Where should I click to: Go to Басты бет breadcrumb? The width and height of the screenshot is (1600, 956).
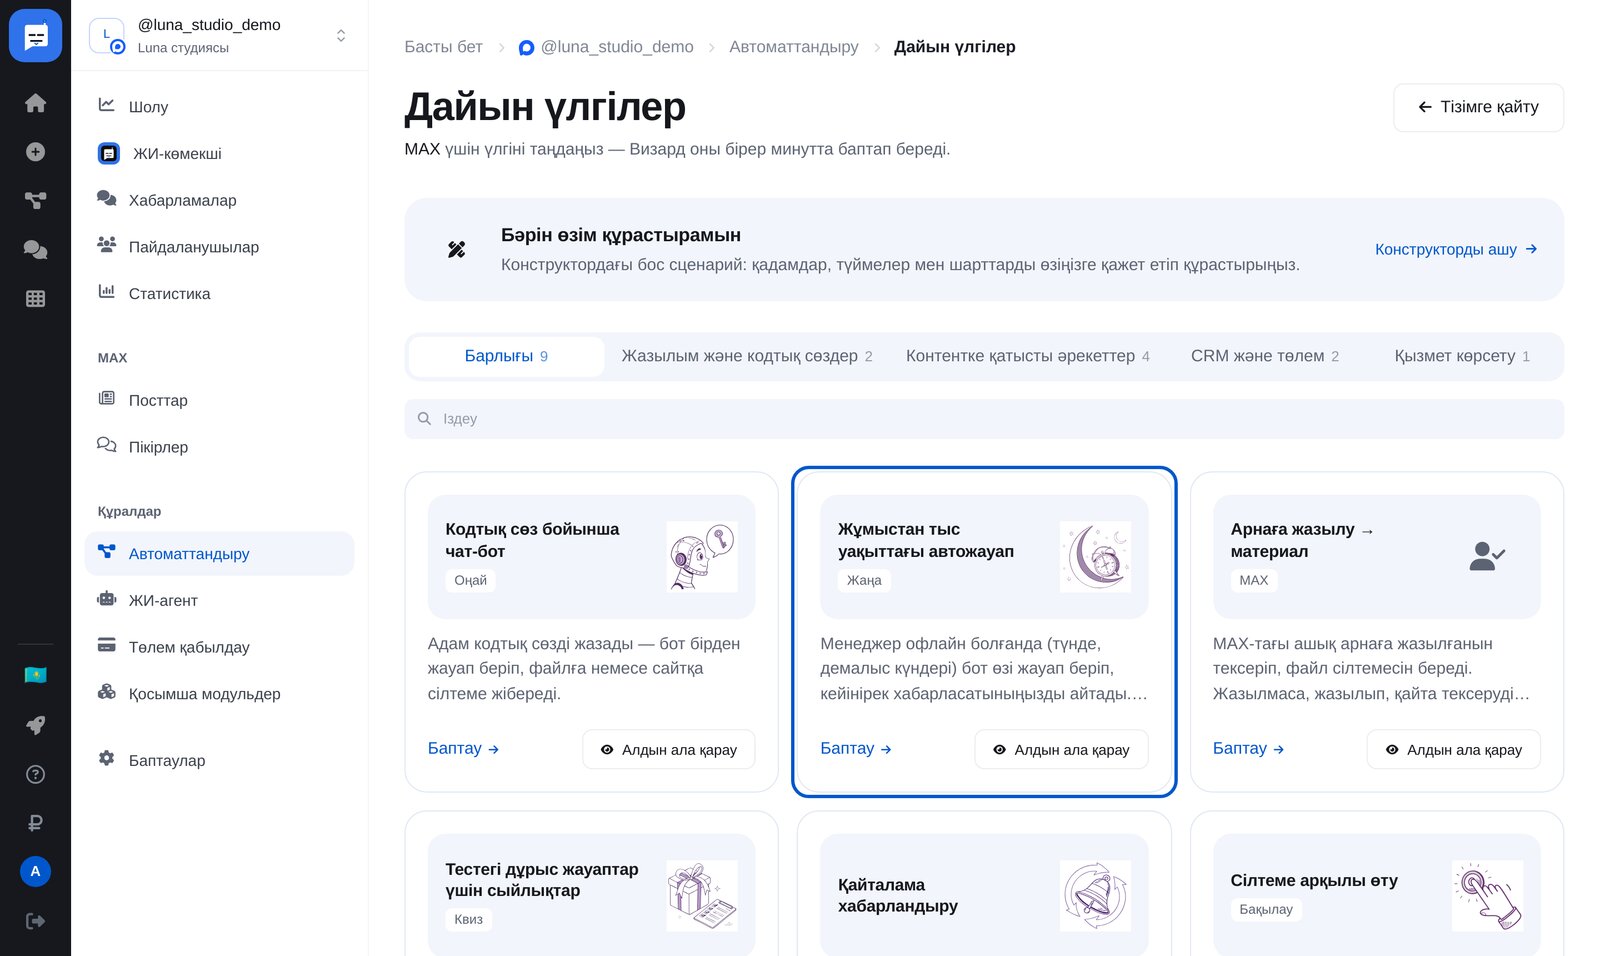tap(443, 47)
